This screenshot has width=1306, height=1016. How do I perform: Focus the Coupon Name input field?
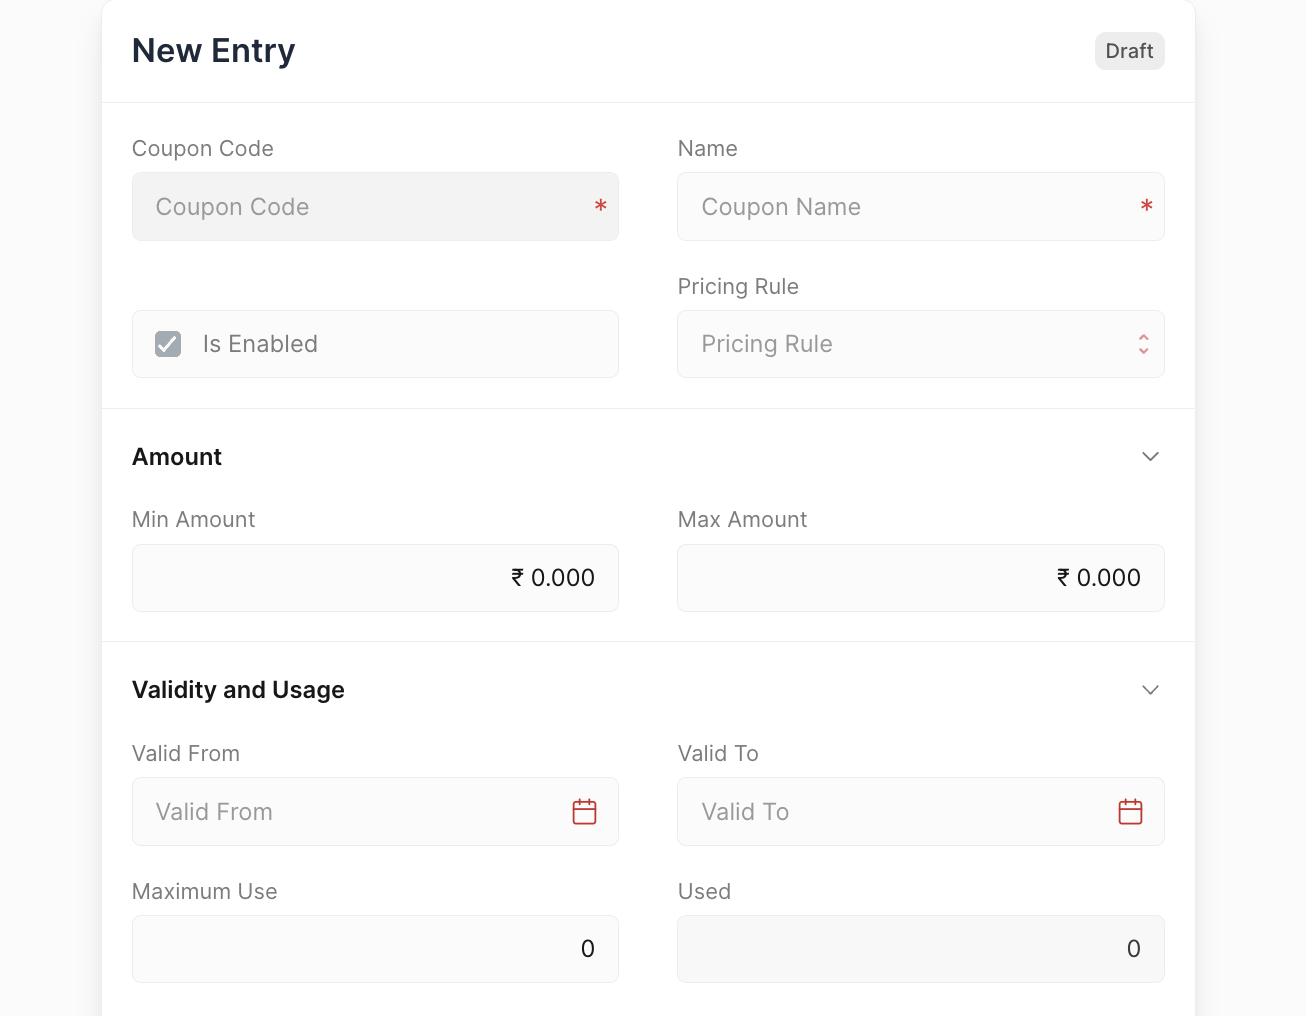click(x=921, y=207)
